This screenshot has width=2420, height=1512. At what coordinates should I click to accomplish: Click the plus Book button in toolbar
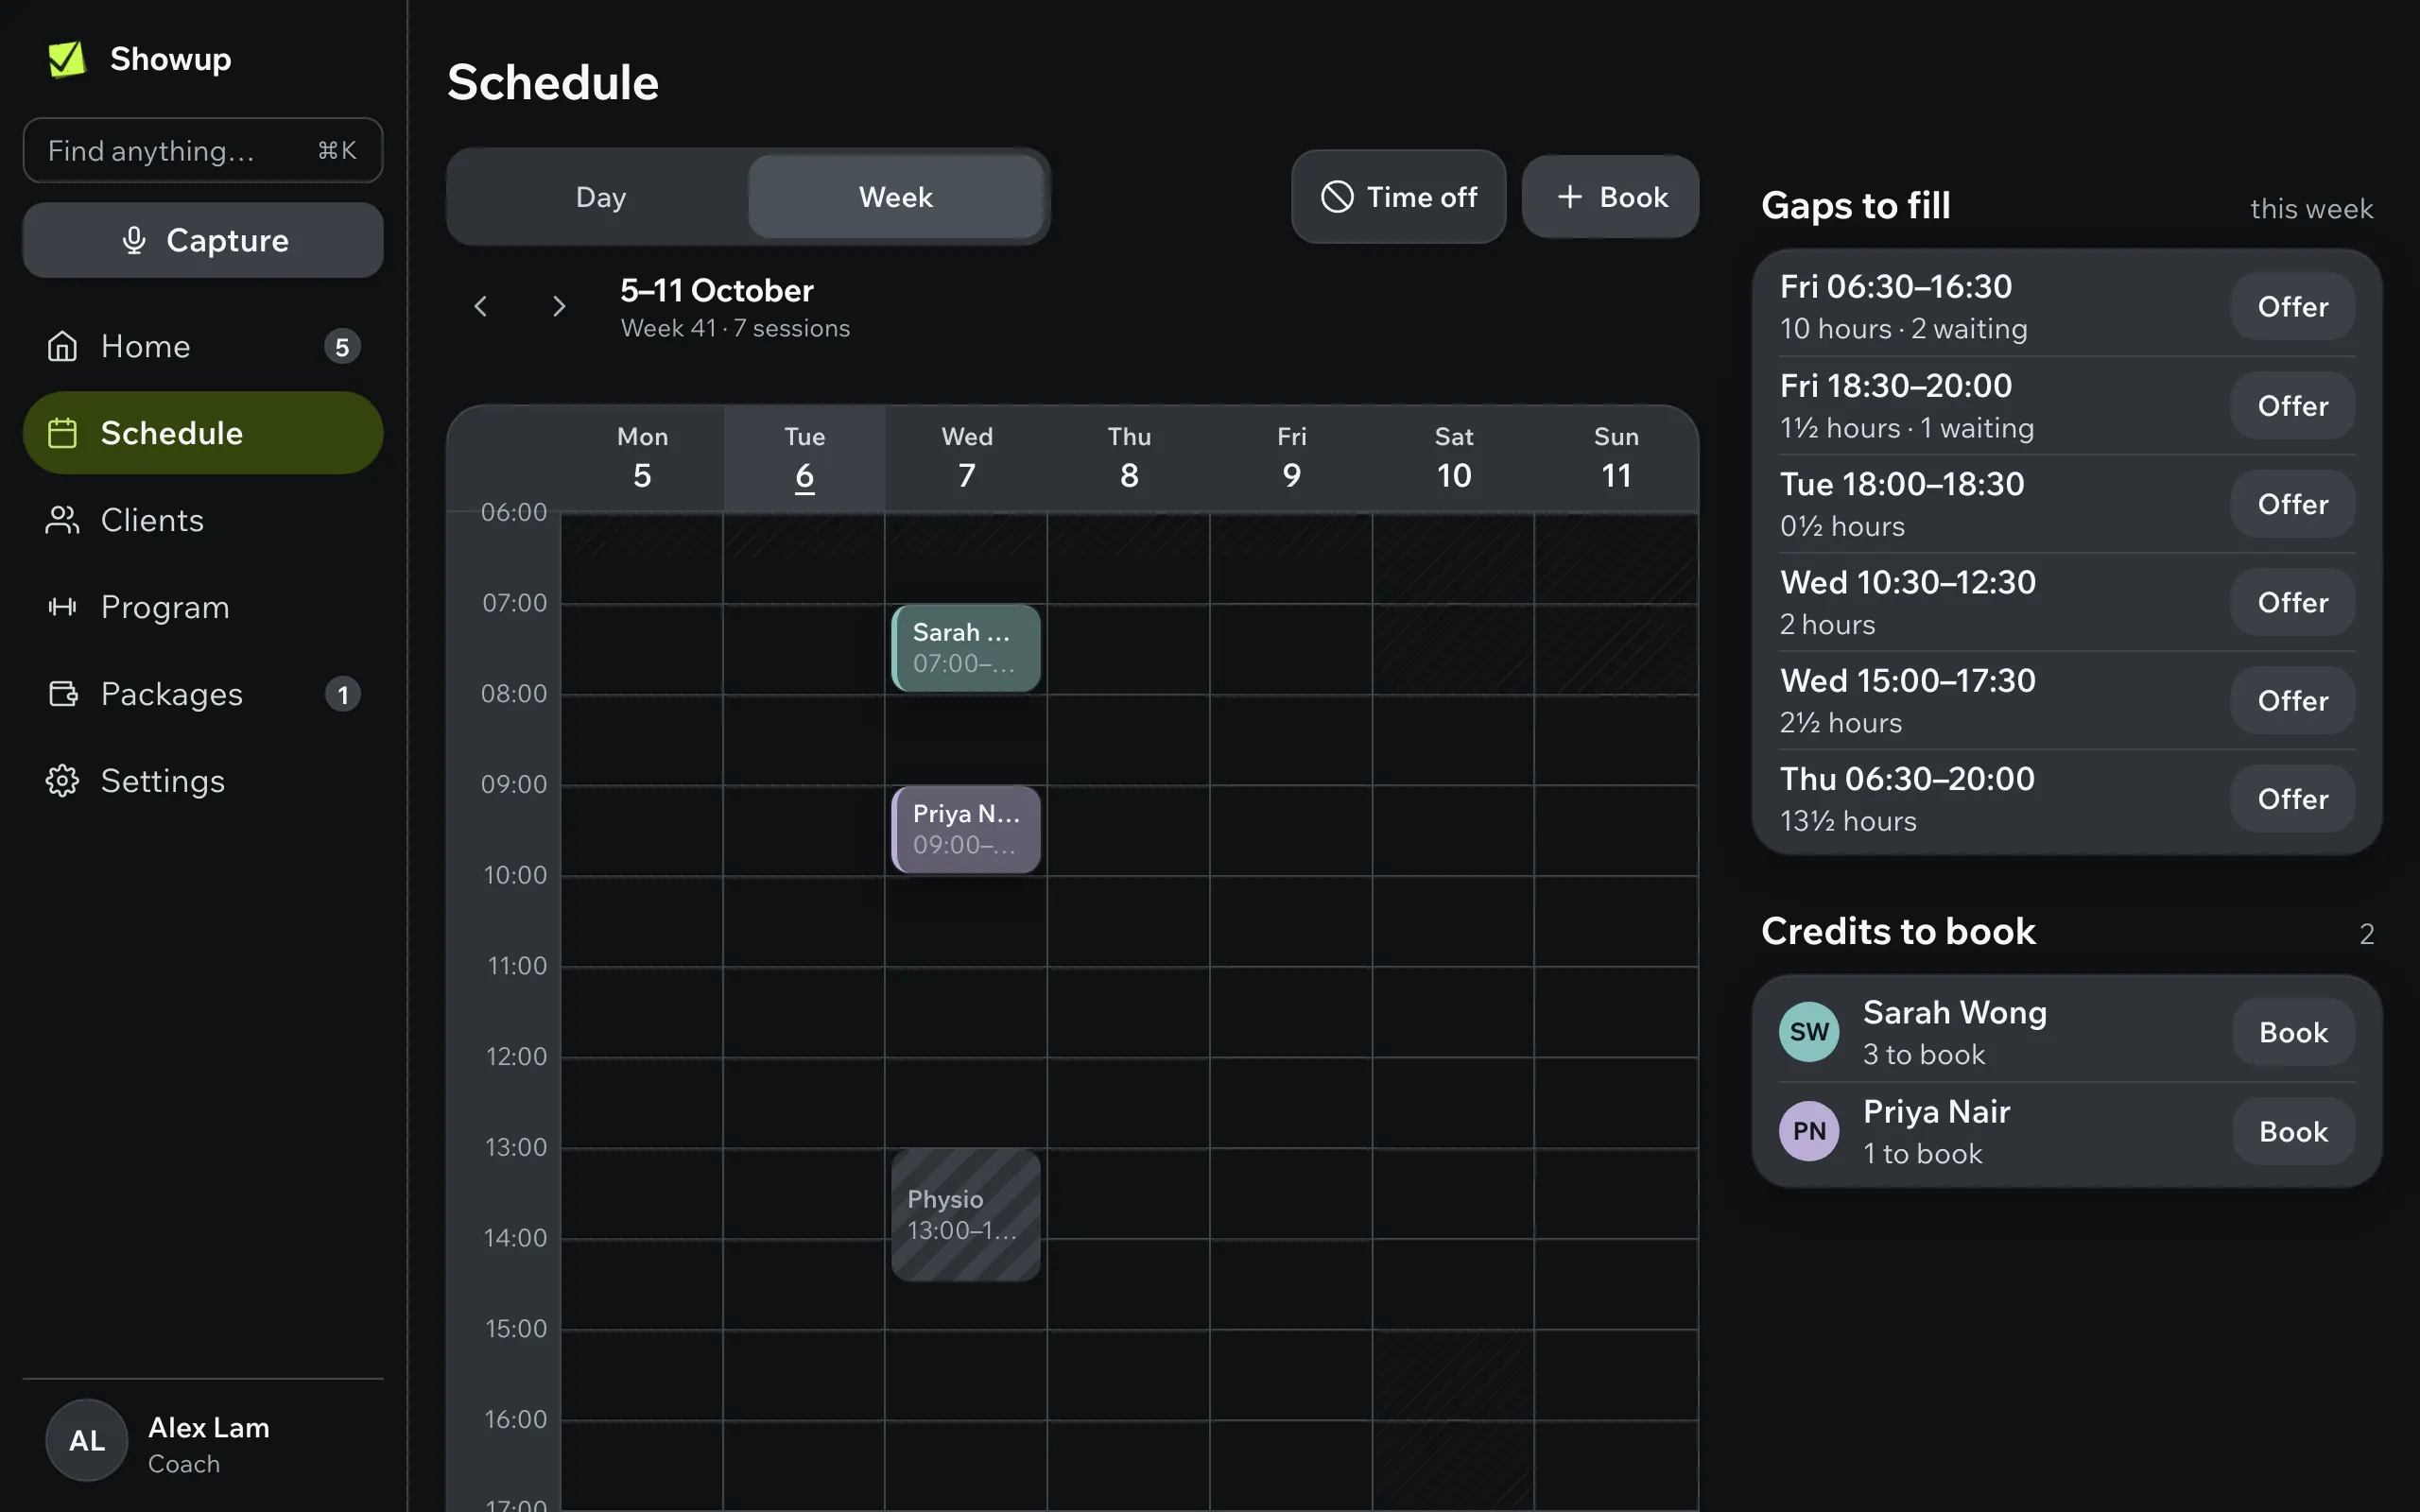point(1610,197)
